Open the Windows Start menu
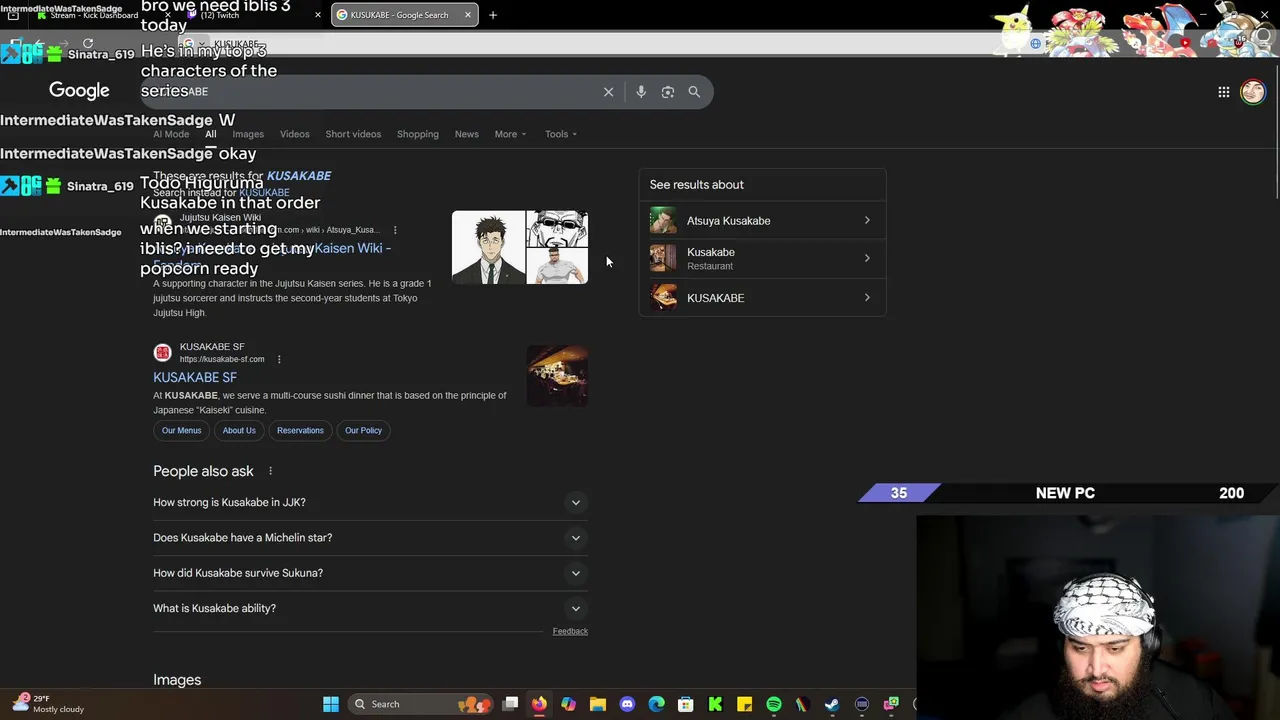The image size is (1280, 720). pos(331,704)
